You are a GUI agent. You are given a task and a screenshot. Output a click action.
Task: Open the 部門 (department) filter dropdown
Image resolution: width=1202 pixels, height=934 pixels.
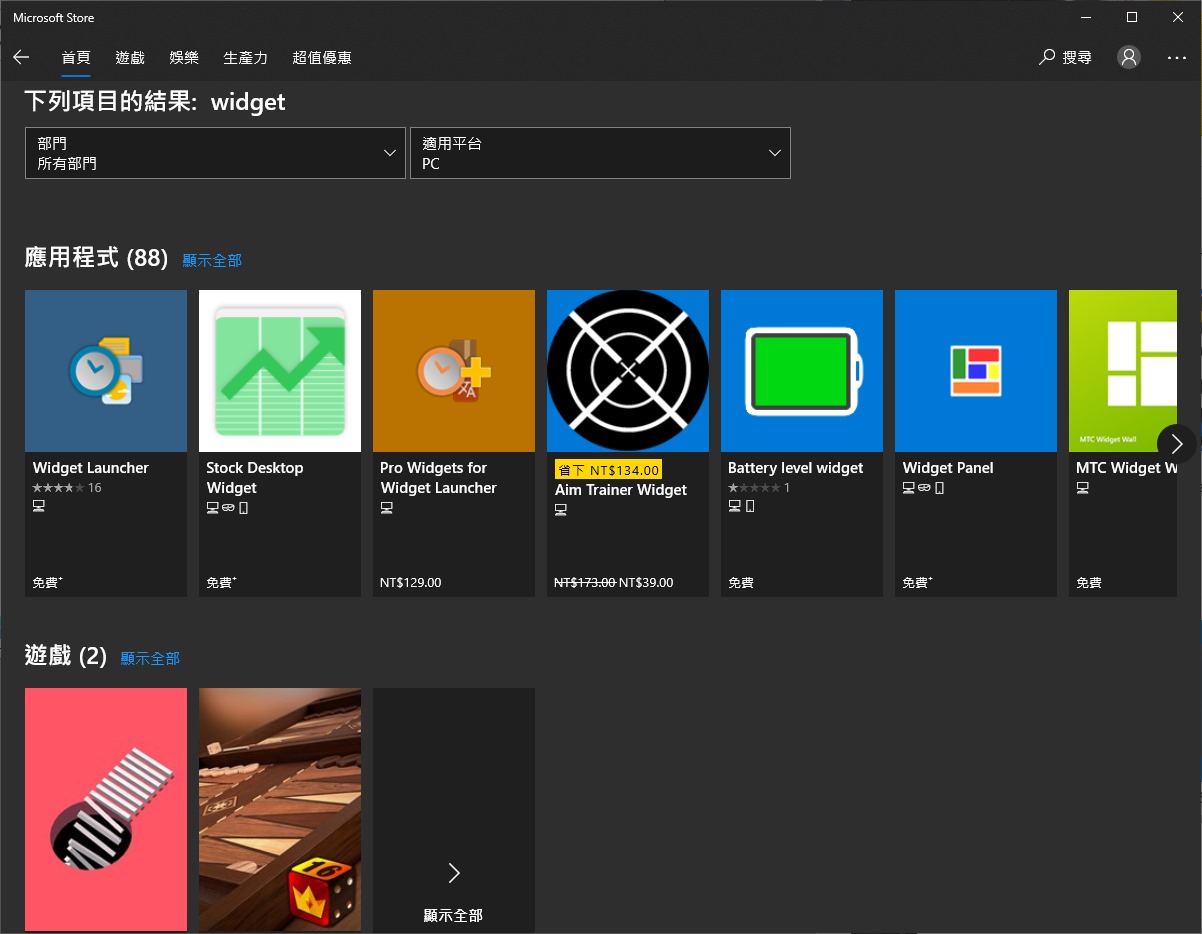tap(215, 152)
